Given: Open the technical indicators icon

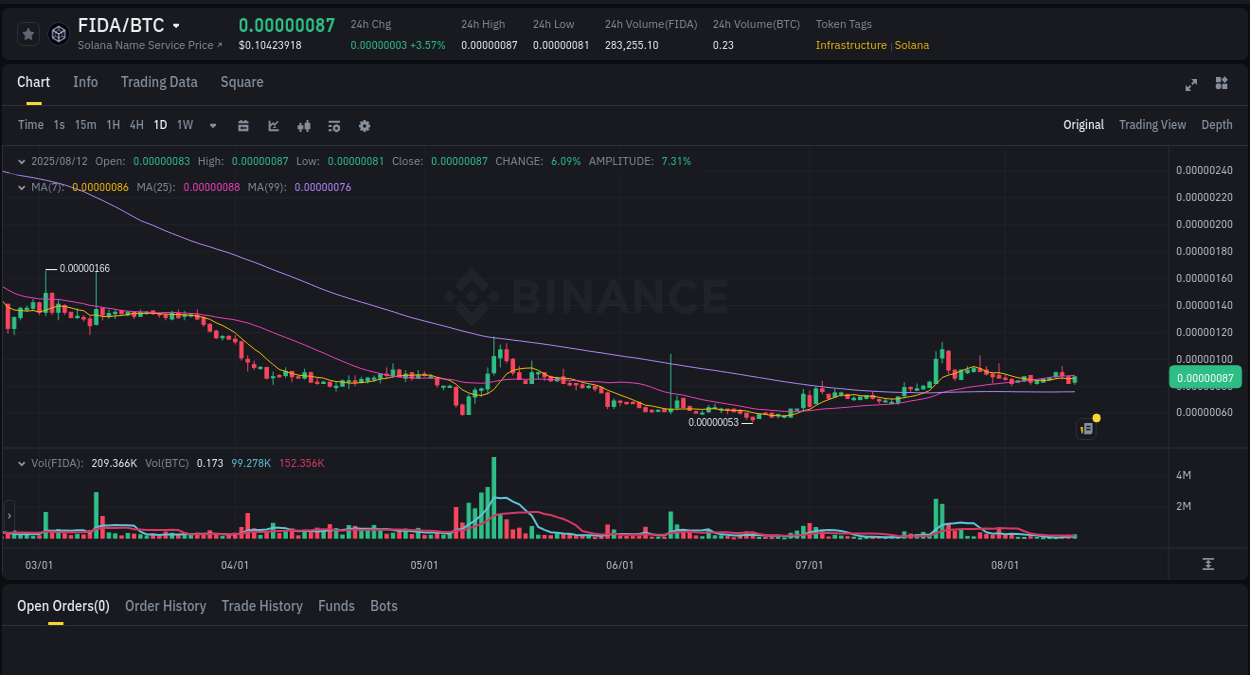Looking at the screenshot, I should 273,126.
